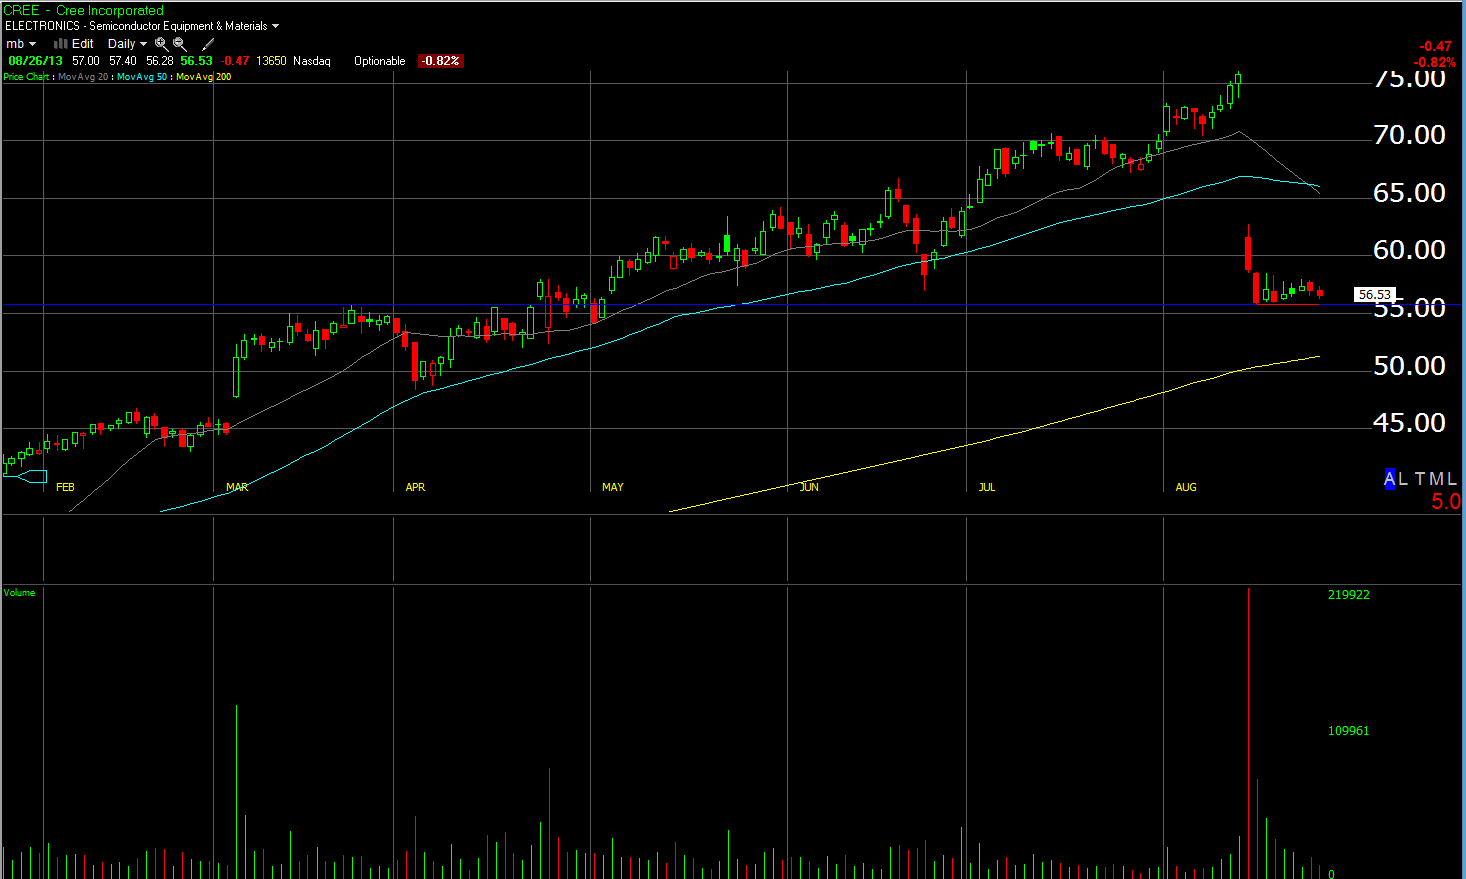Click the red -0.82% change badge
1466x879 pixels.
tap(440, 61)
